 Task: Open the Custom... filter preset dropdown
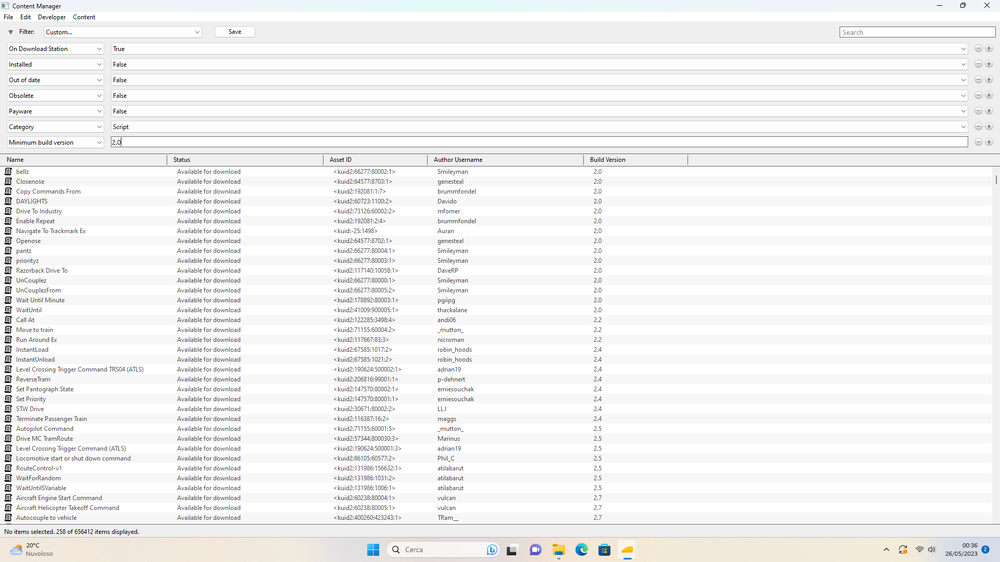point(122,32)
